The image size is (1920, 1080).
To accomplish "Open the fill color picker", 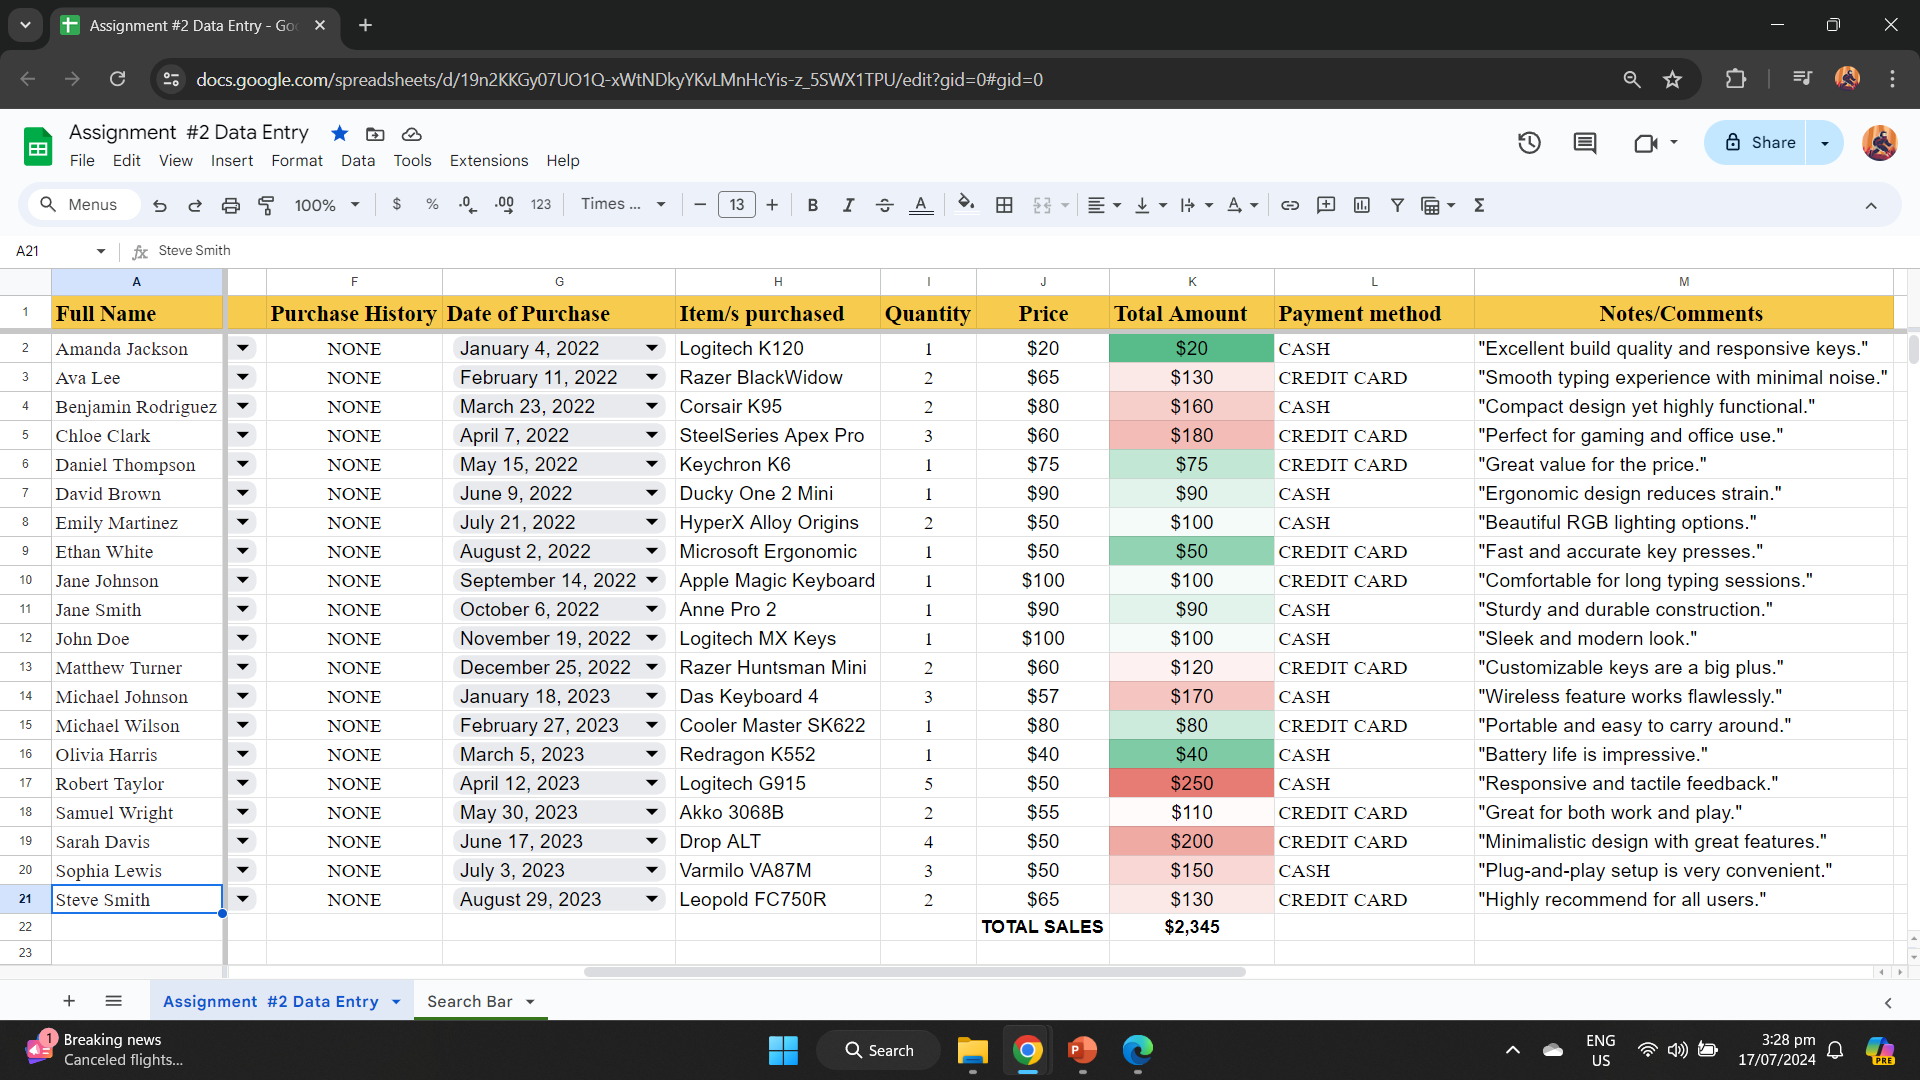I will (x=965, y=204).
